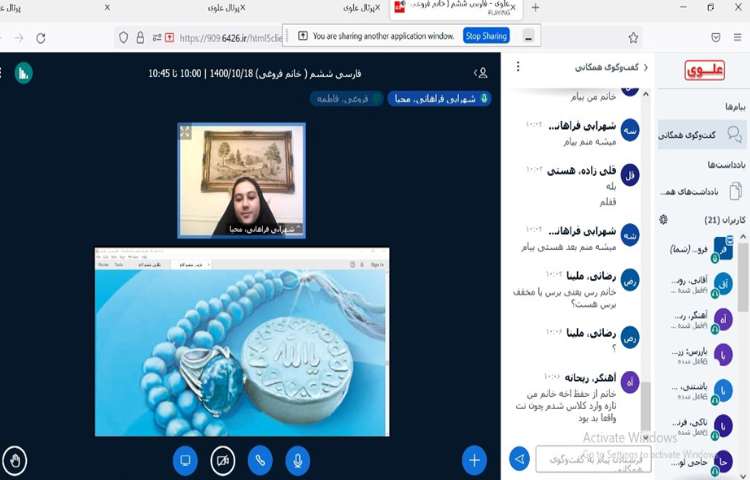Click the chat scroll up arrow

point(646,94)
